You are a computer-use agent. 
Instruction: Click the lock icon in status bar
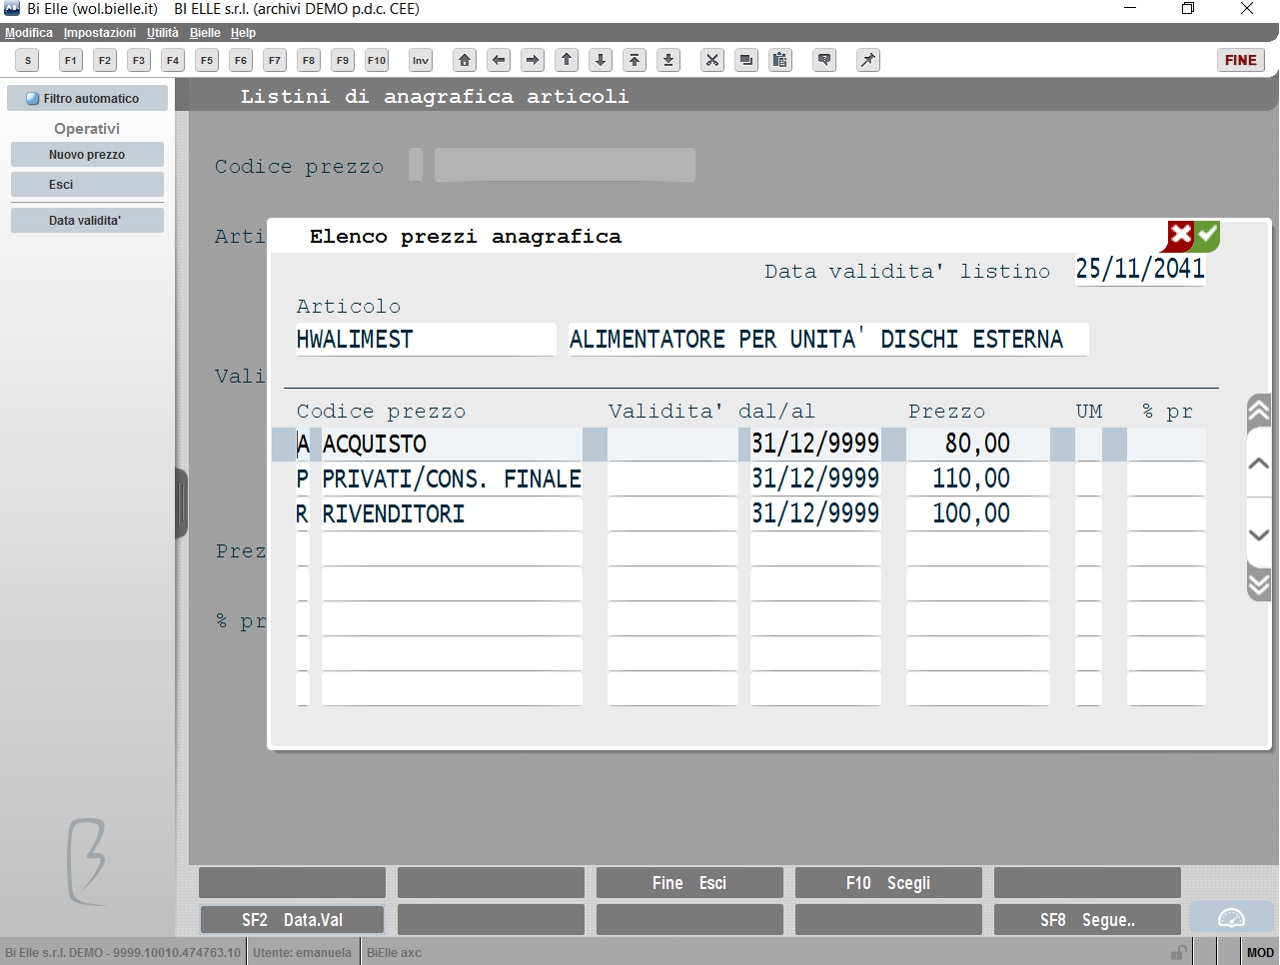tap(1179, 952)
